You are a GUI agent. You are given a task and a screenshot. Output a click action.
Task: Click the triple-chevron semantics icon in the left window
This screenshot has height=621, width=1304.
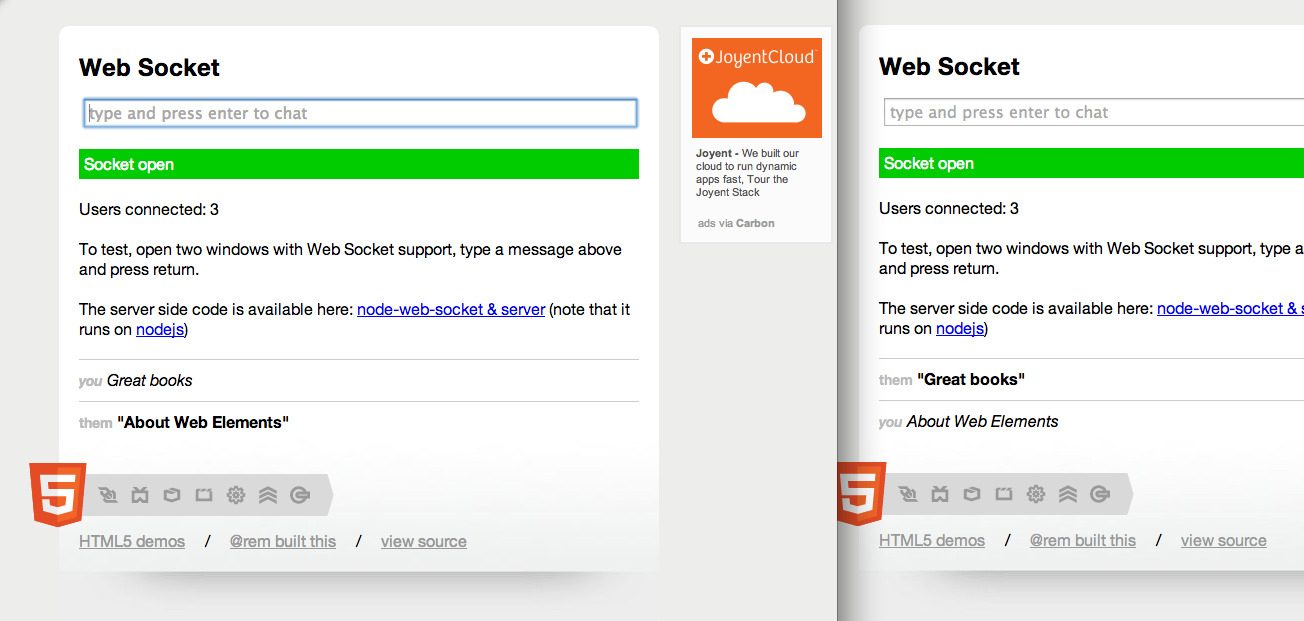(x=268, y=494)
